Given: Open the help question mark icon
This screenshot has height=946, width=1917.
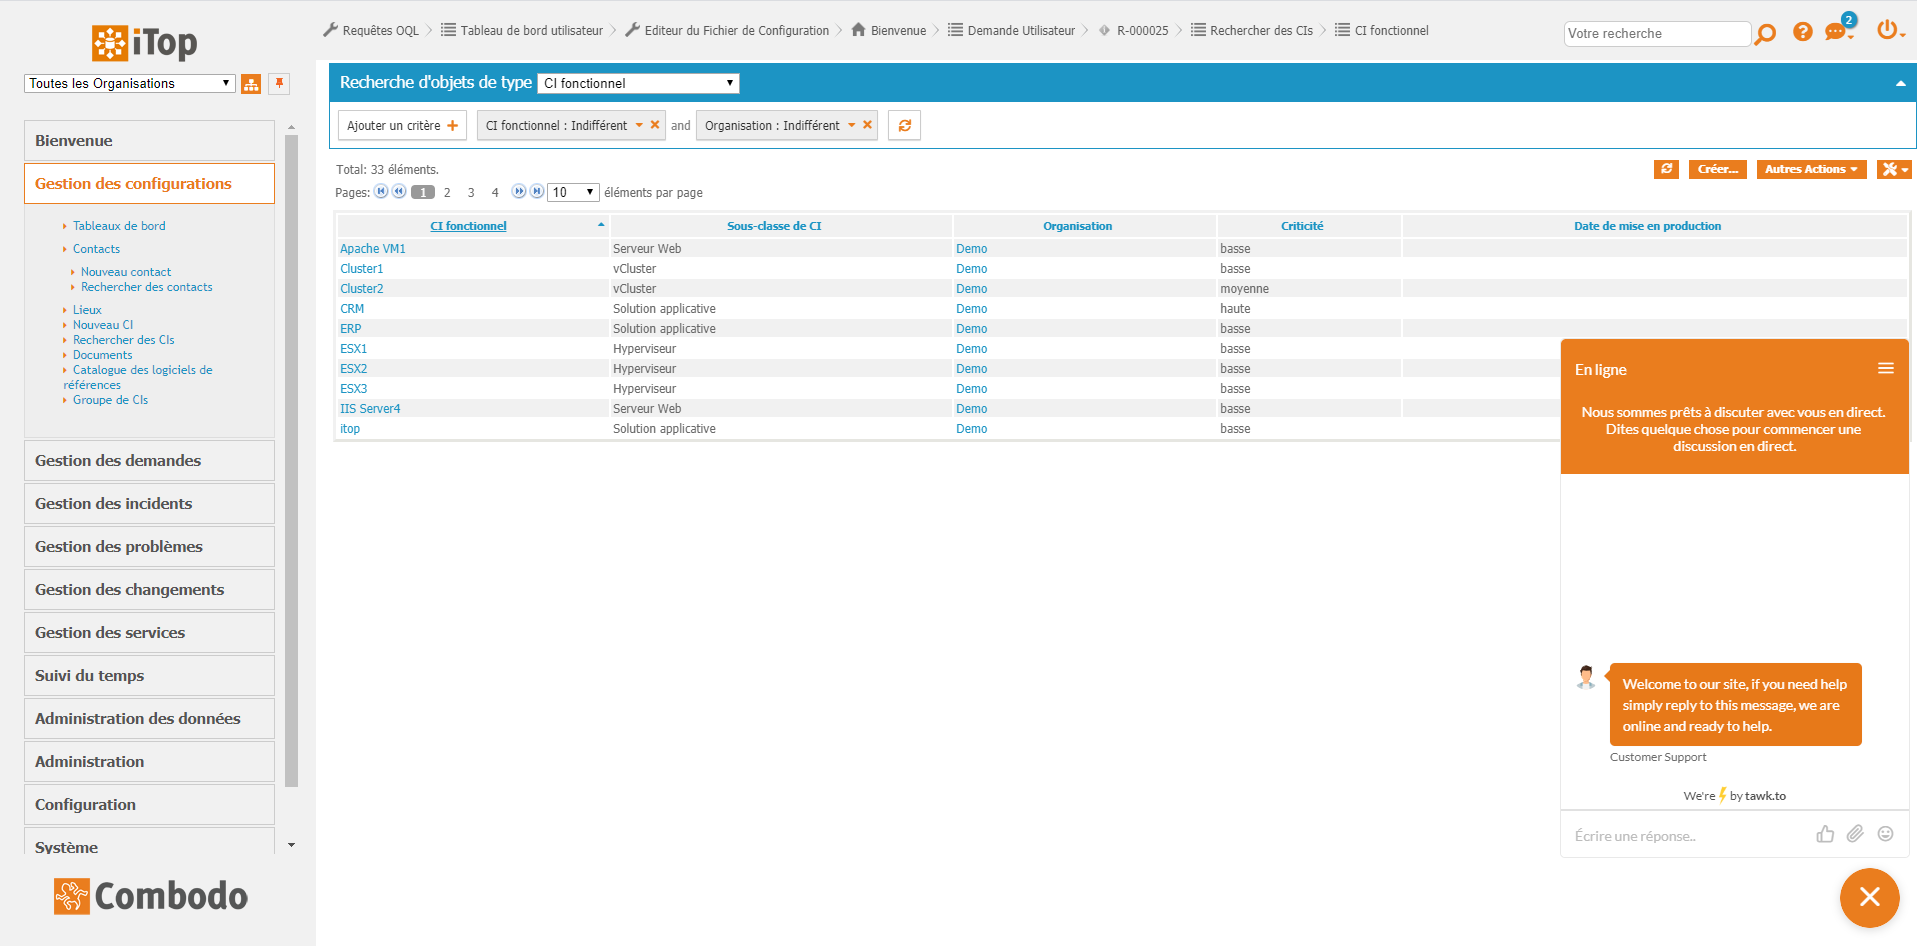Looking at the screenshot, I should (1802, 32).
